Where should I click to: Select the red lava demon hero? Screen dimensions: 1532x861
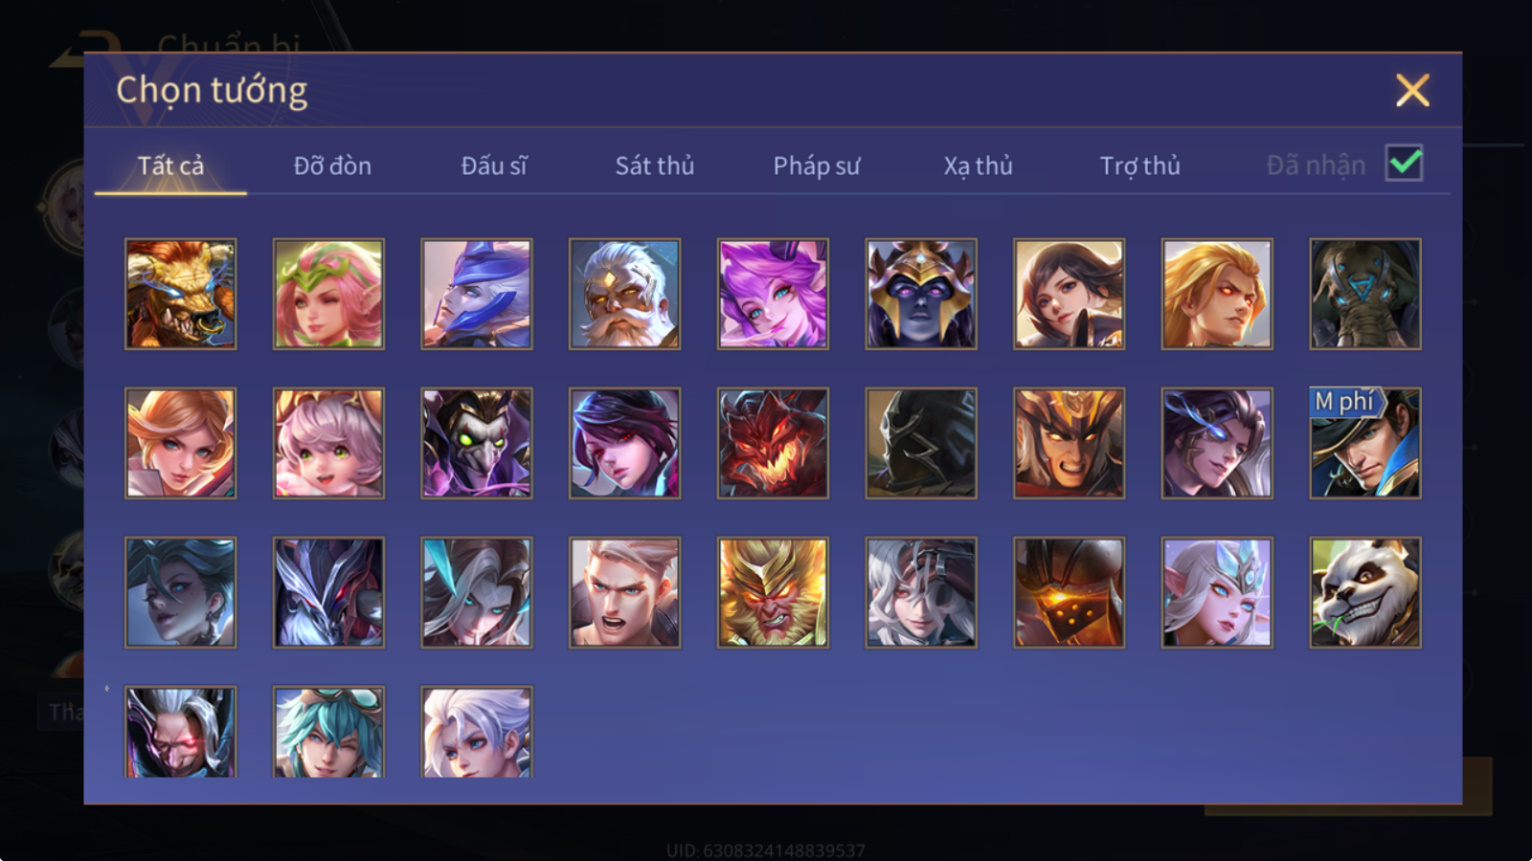773,443
